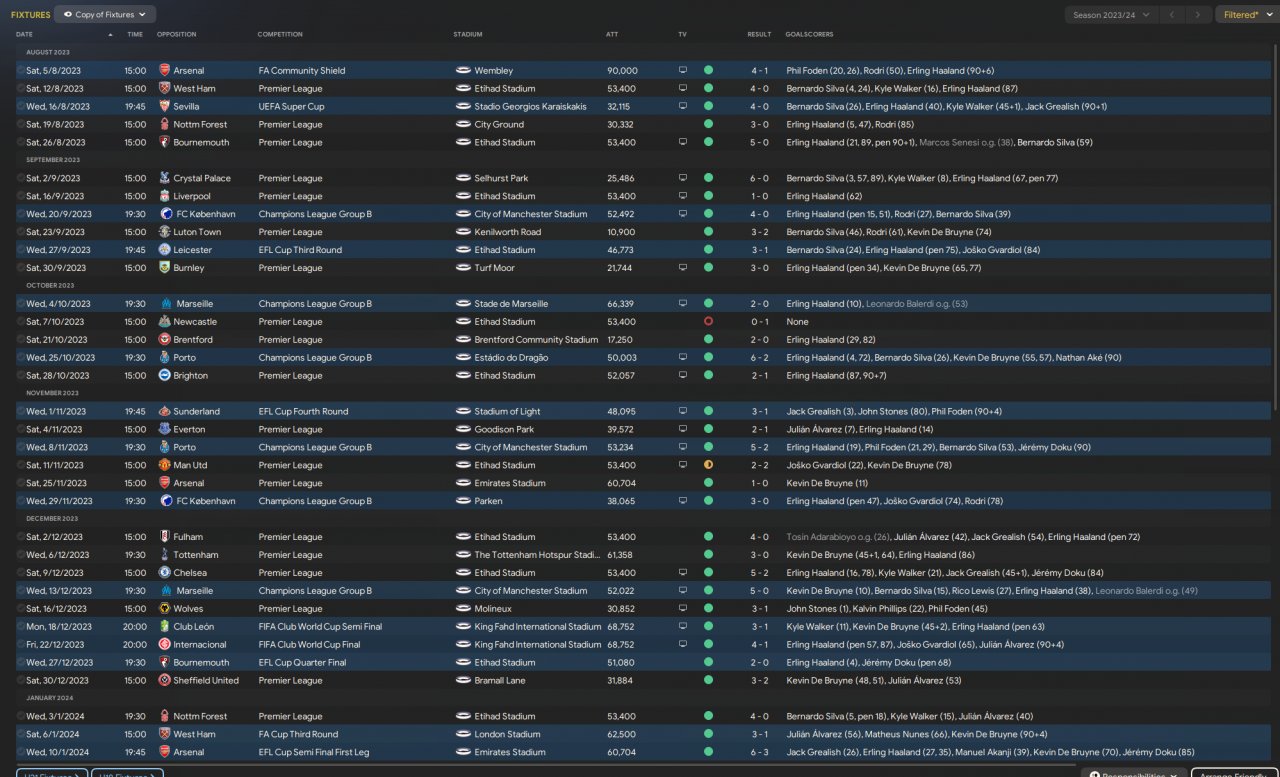
Task: Open FIFA Club World Cup Final competition
Action: point(315,645)
